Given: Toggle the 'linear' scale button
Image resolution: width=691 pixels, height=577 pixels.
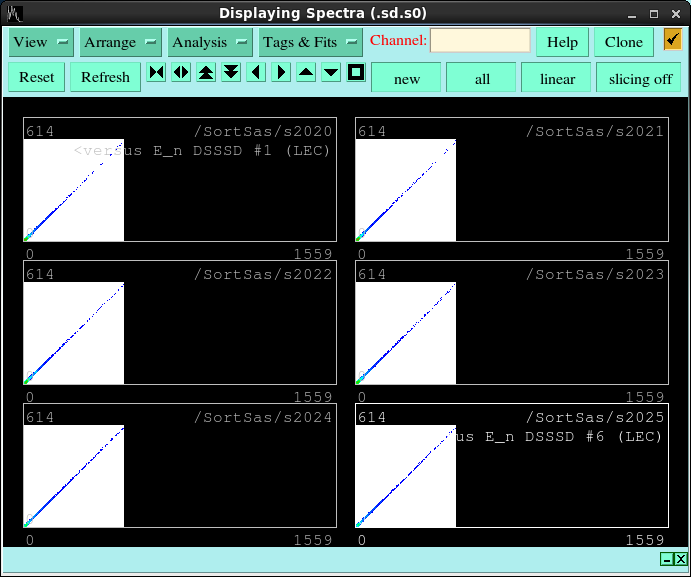Looking at the screenshot, I should pos(557,78).
